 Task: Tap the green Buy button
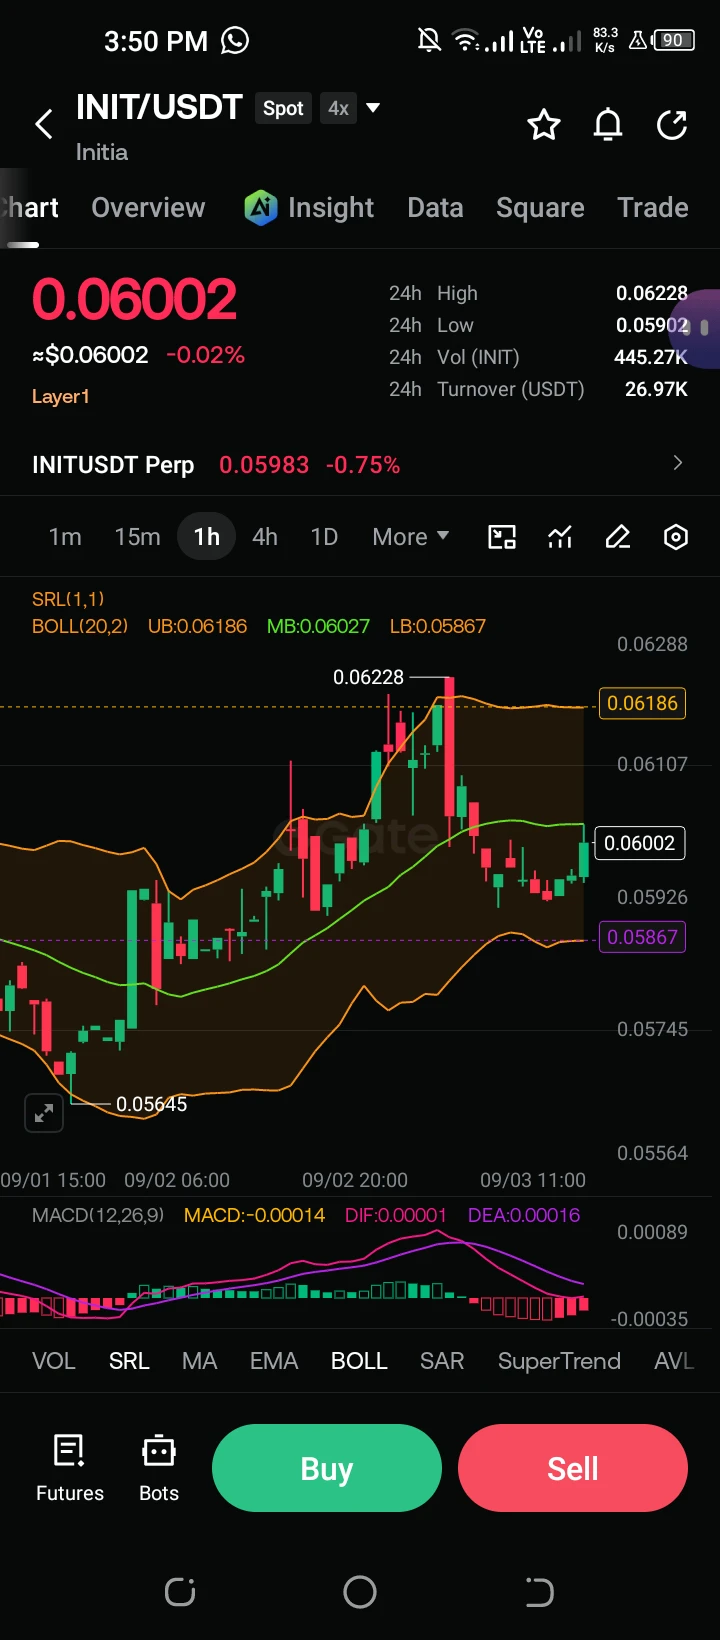pos(327,1468)
